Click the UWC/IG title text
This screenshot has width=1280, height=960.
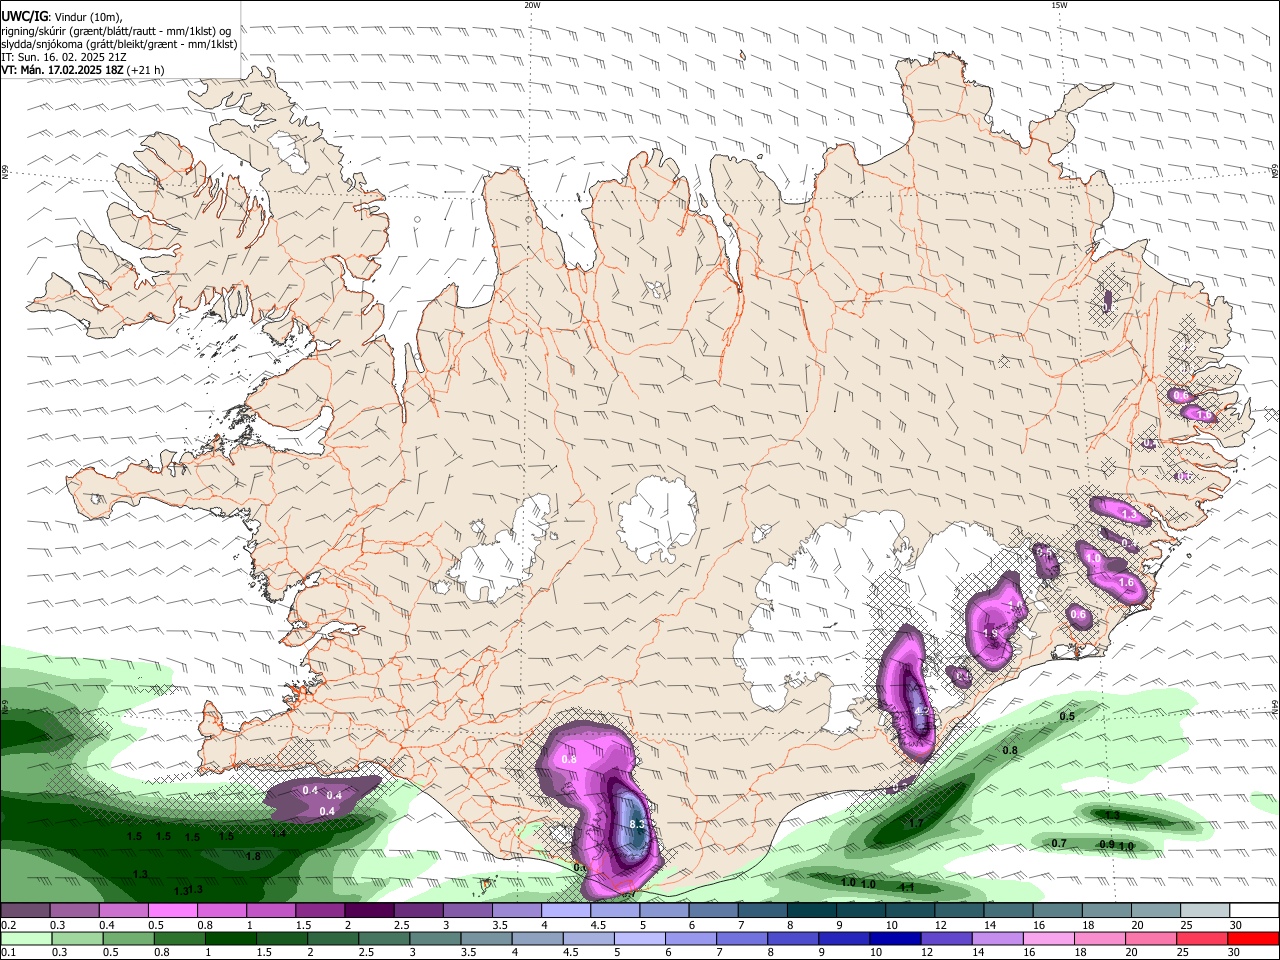point(24,16)
